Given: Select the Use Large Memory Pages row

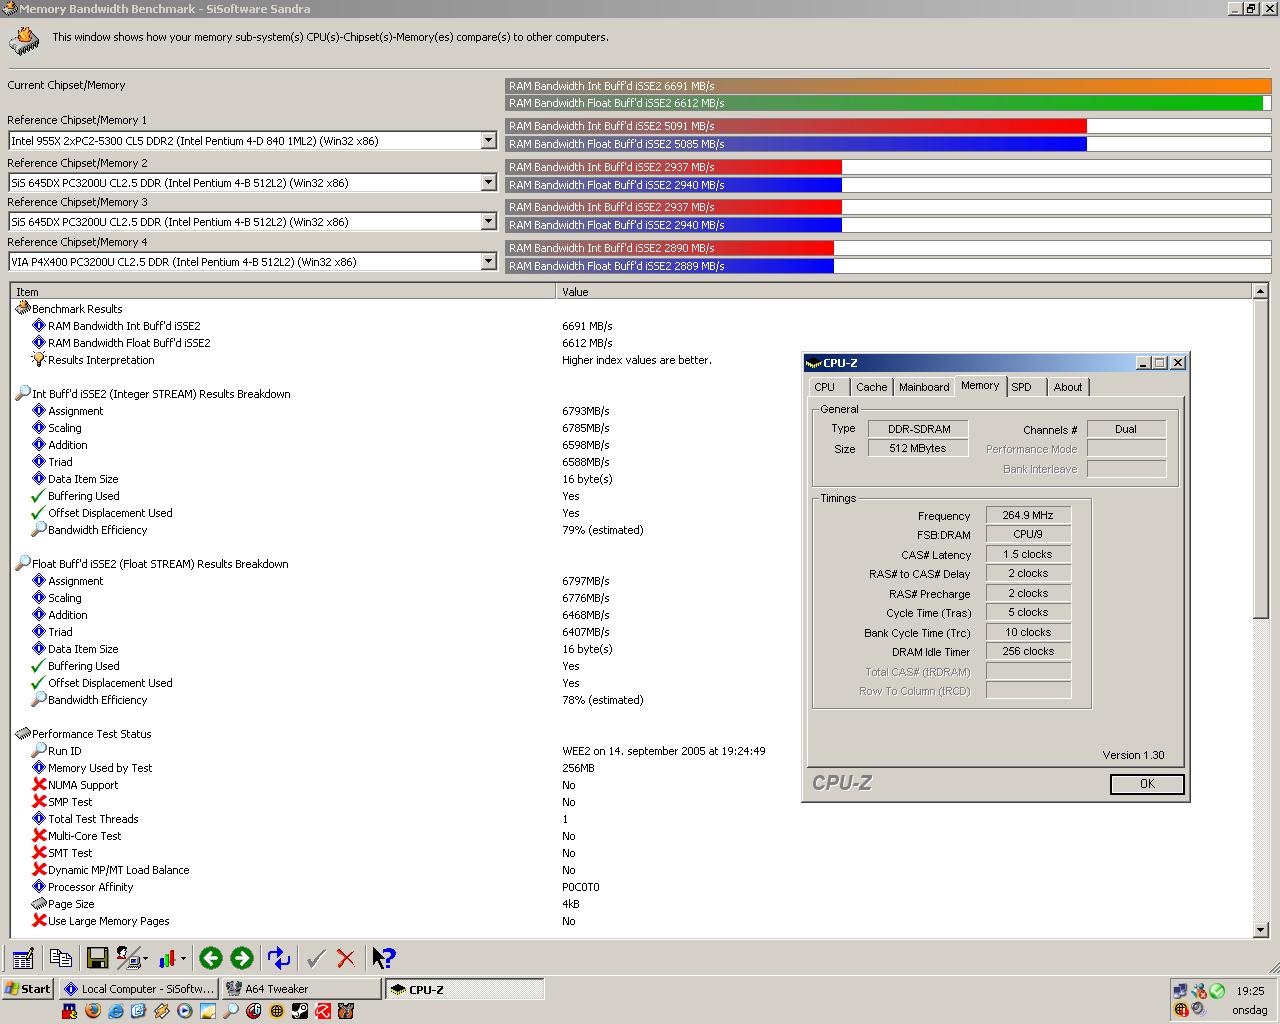Looking at the screenshot, I should 632,921.
